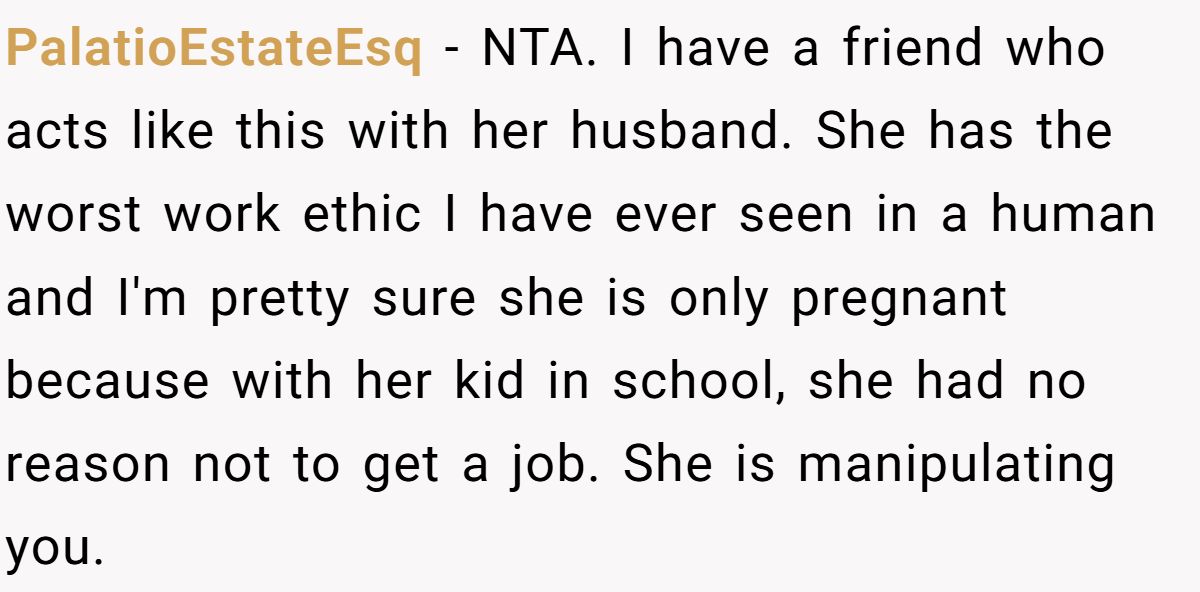Click the dash after the username
The height and width of the screenshot is (592, 1200).
(453, 52)
